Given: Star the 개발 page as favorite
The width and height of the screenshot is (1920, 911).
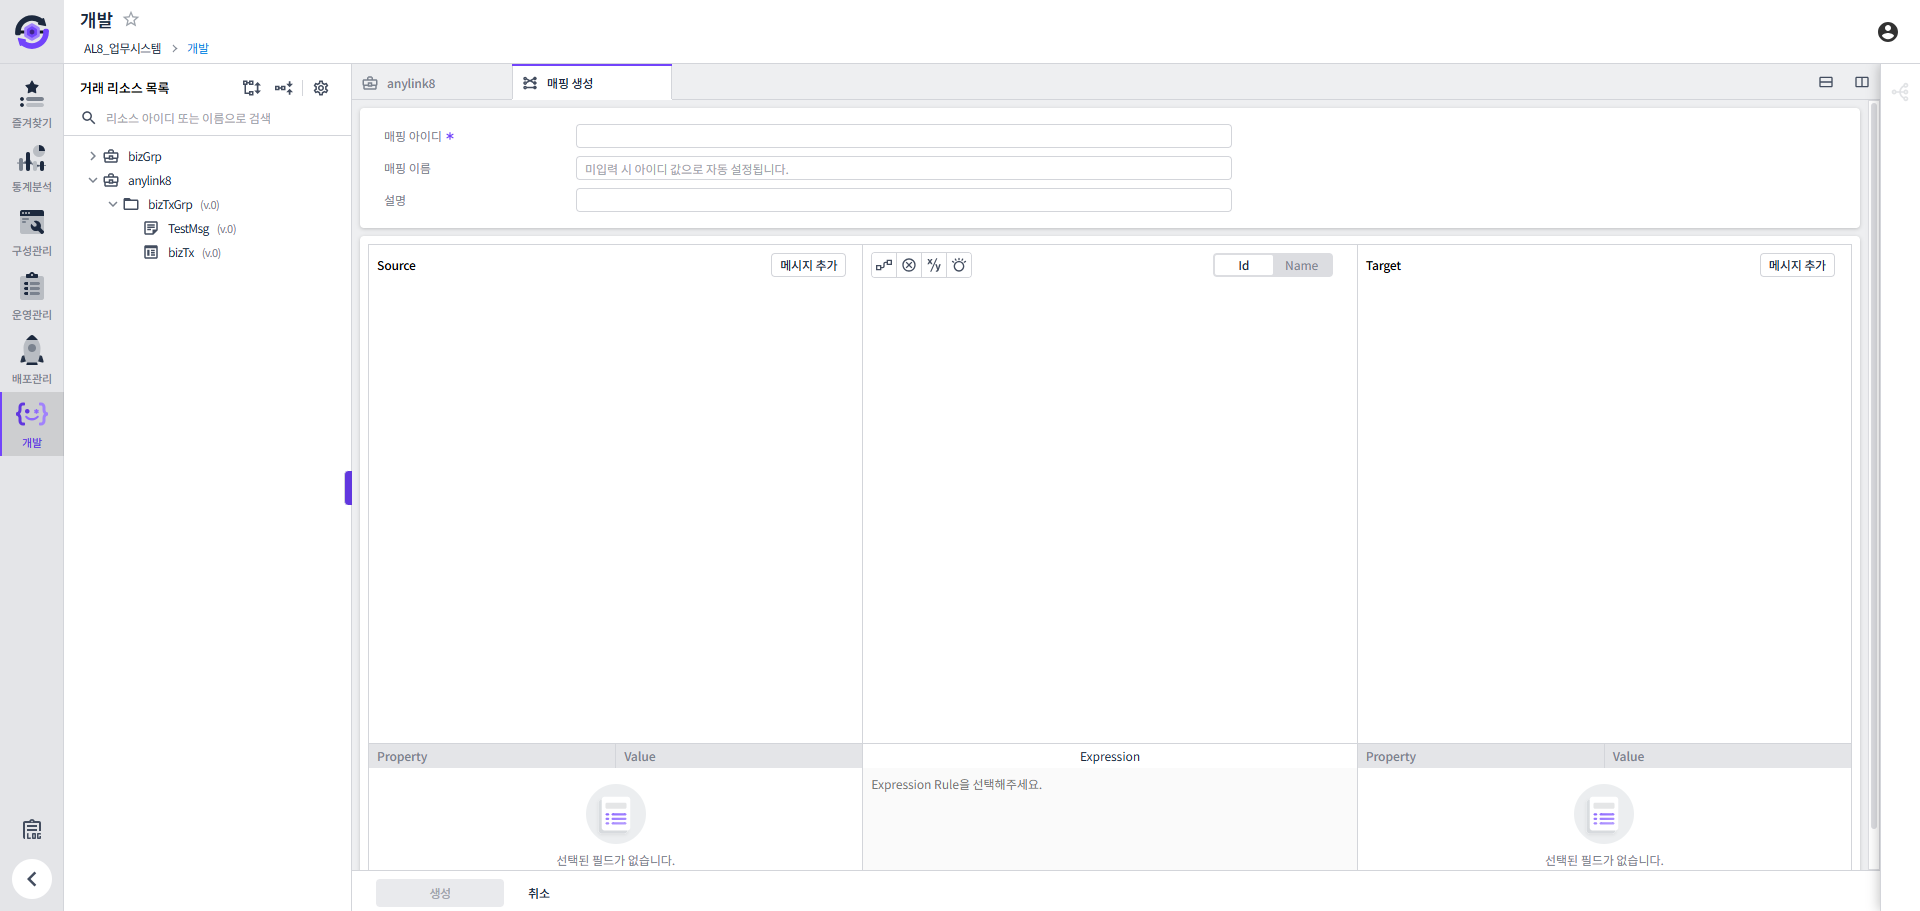Looking at the screenshot, I should coord(131,19).
